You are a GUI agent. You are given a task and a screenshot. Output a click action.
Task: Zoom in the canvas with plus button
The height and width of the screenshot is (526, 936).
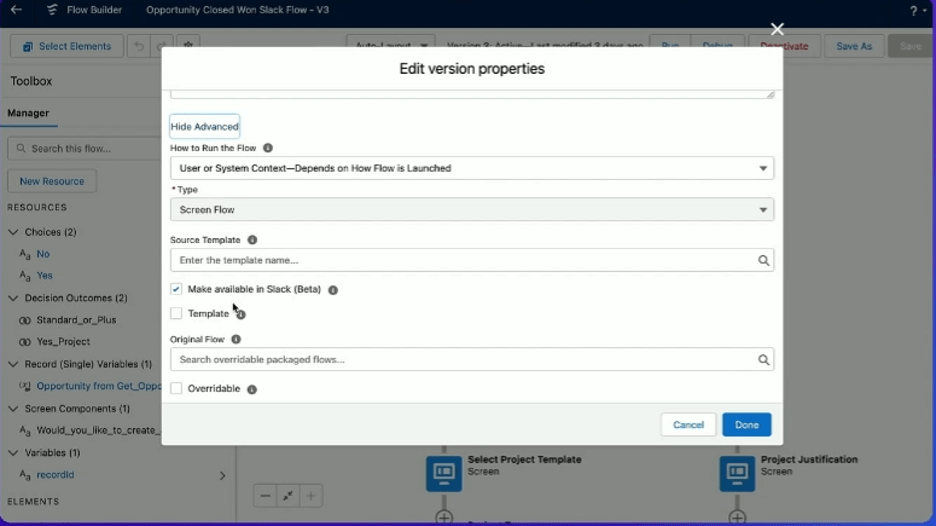click(310, 496)
